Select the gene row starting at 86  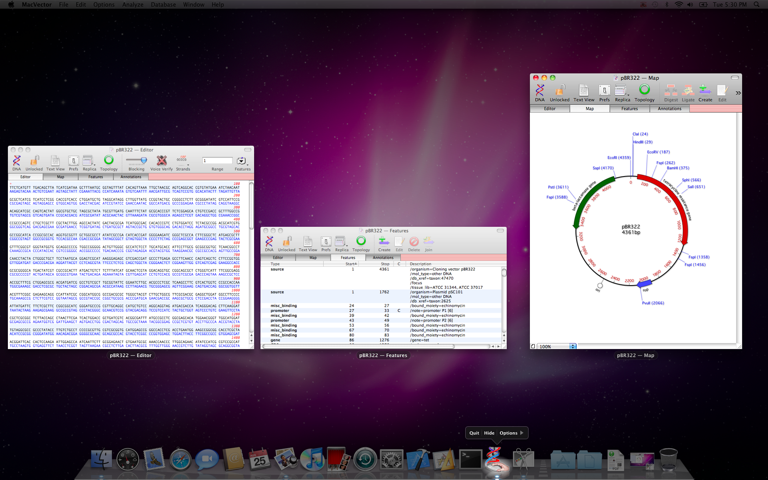(x=381, y=340)
